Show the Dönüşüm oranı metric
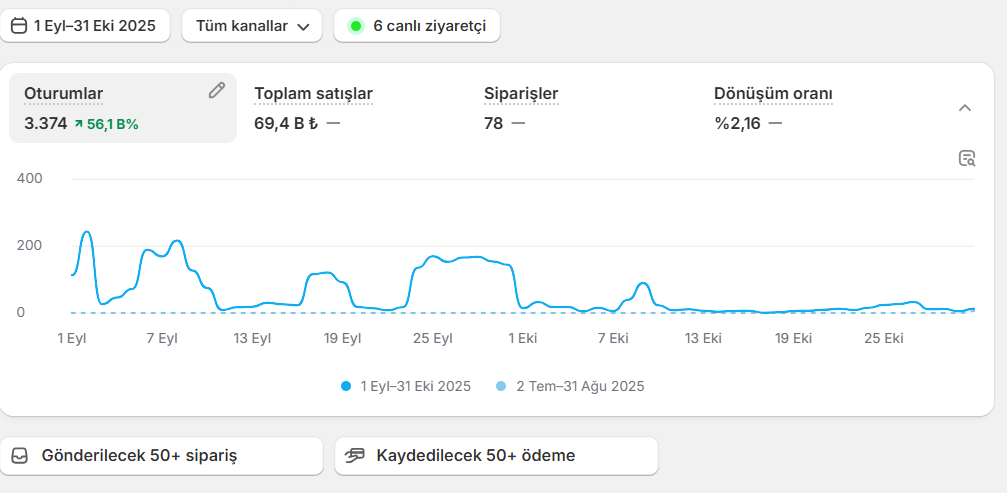Image resolution: width=1007 pixels, height=493 pixels. tap(773, 94)
